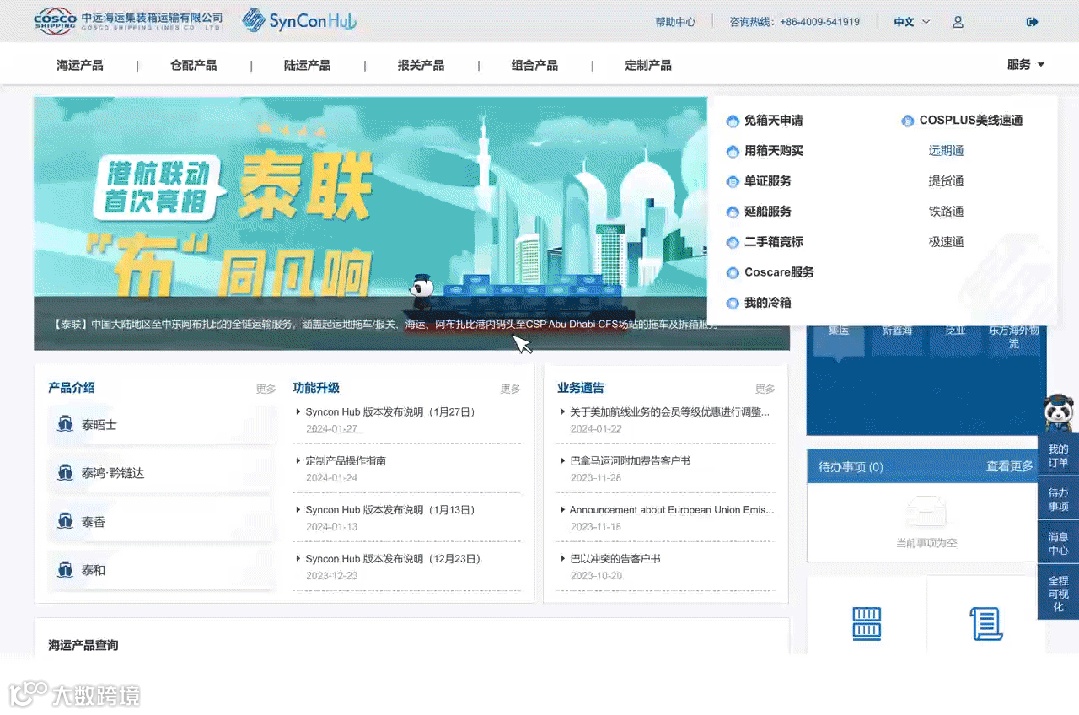The image size is (1079, 715).
Task: Open 定制产品操作指南 article
Action: point(345,460)
